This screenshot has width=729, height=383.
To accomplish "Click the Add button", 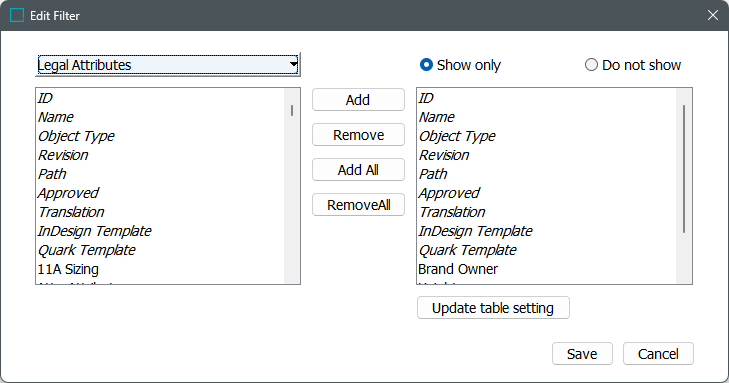I will (x=358, y=99).
